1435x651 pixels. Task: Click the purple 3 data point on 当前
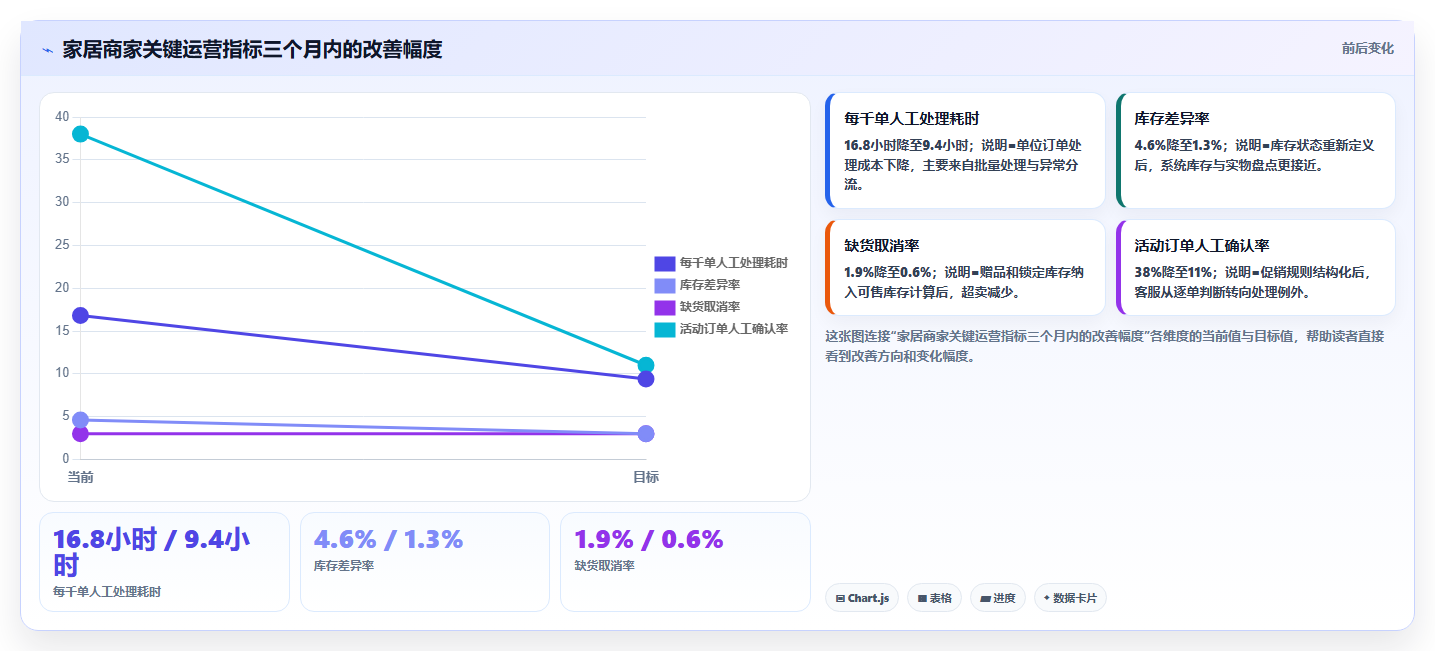tap(81, 434)
